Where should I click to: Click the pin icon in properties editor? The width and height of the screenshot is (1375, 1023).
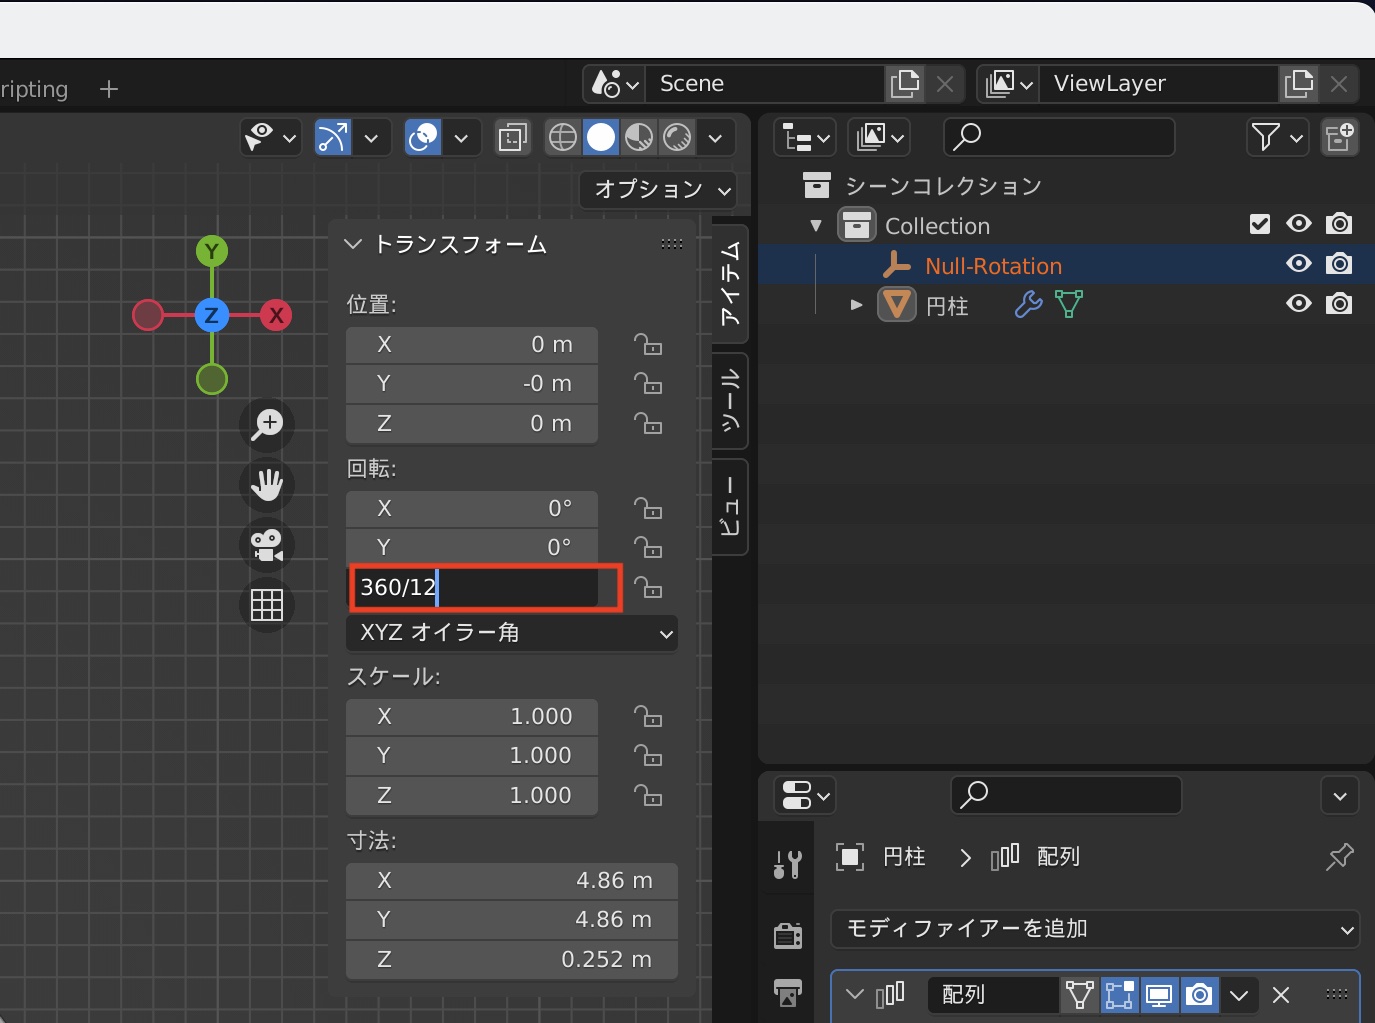coord(1339,857)
